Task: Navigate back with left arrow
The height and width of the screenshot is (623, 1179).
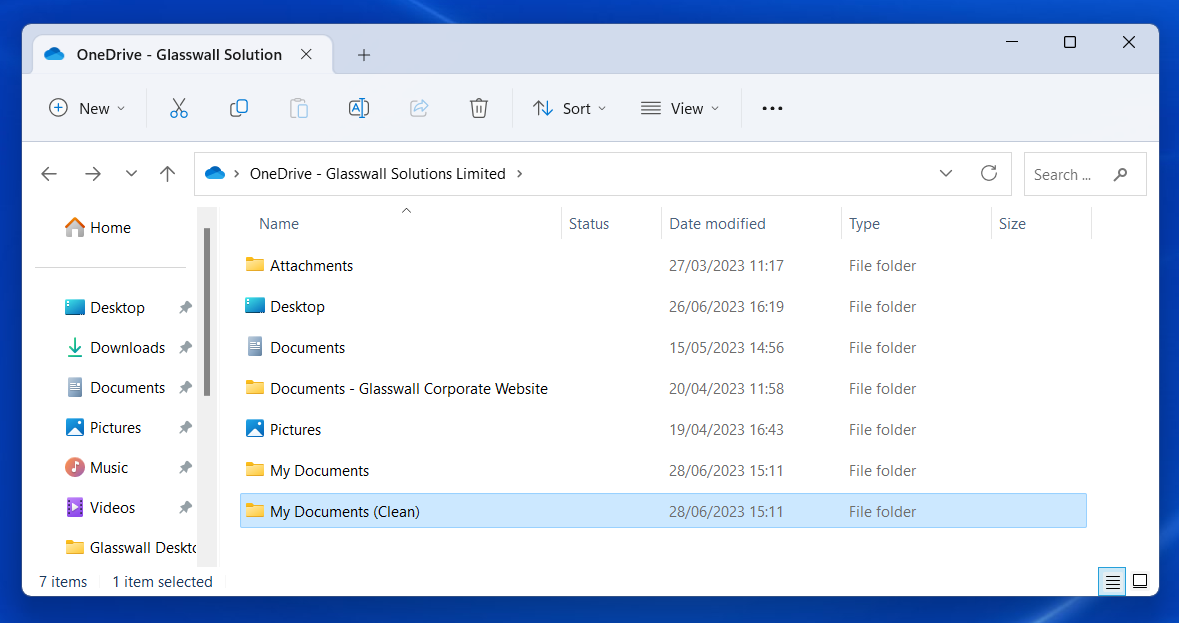Action: click(x=49, y=174)
